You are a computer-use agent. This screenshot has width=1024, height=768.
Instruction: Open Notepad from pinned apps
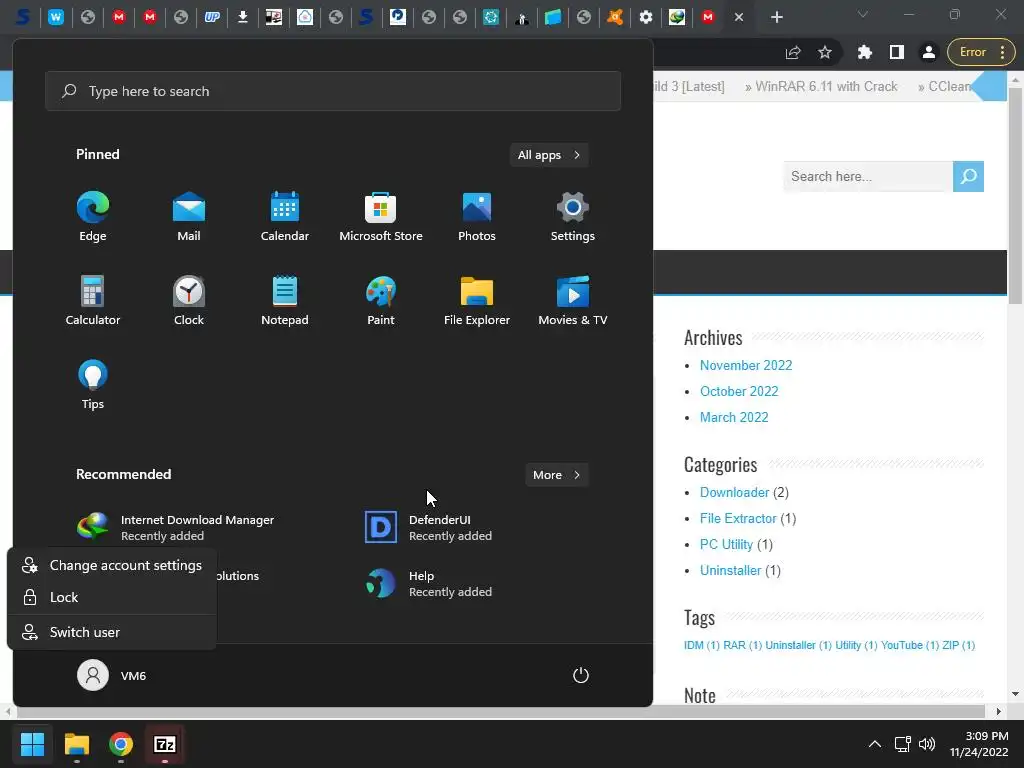[x=285, y=300]
